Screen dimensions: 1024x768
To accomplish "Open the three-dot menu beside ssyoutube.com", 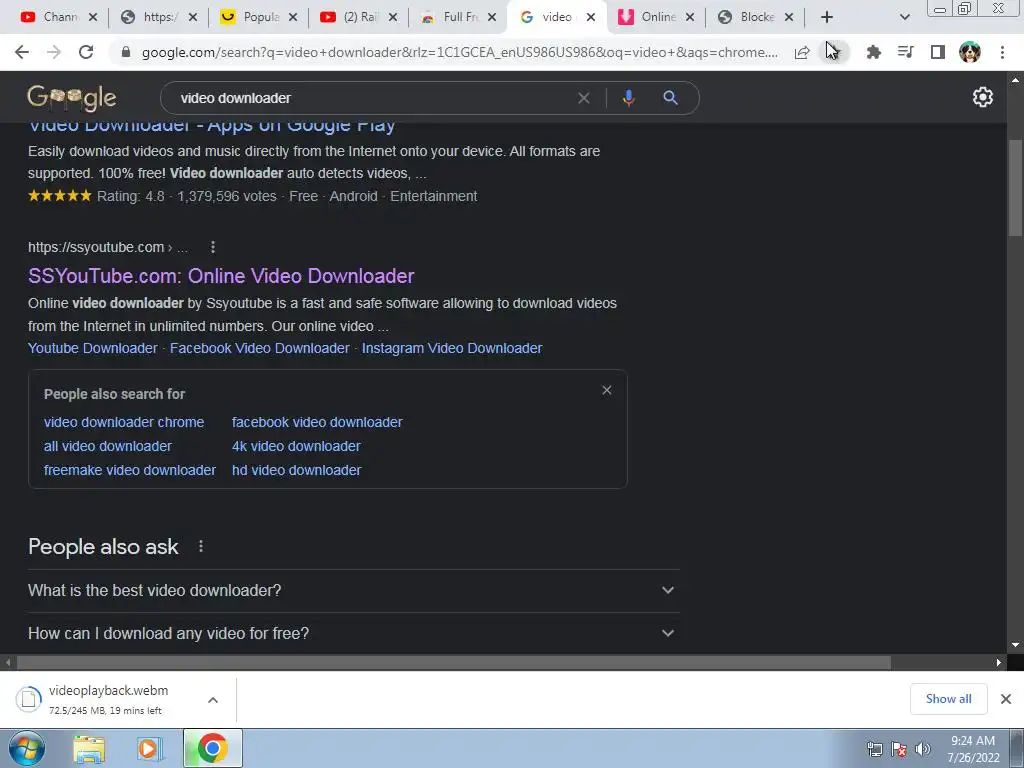I will [213, 247].
